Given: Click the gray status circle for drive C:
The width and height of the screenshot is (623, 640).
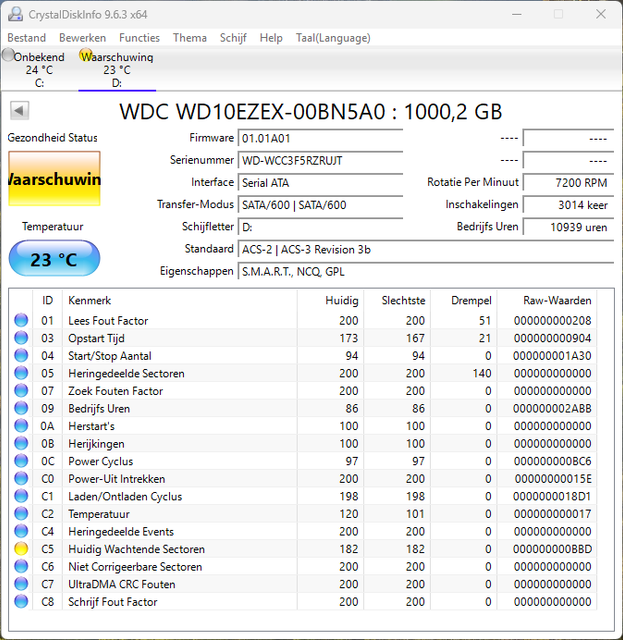Looking at the screenshot, I should pos(8,55).
